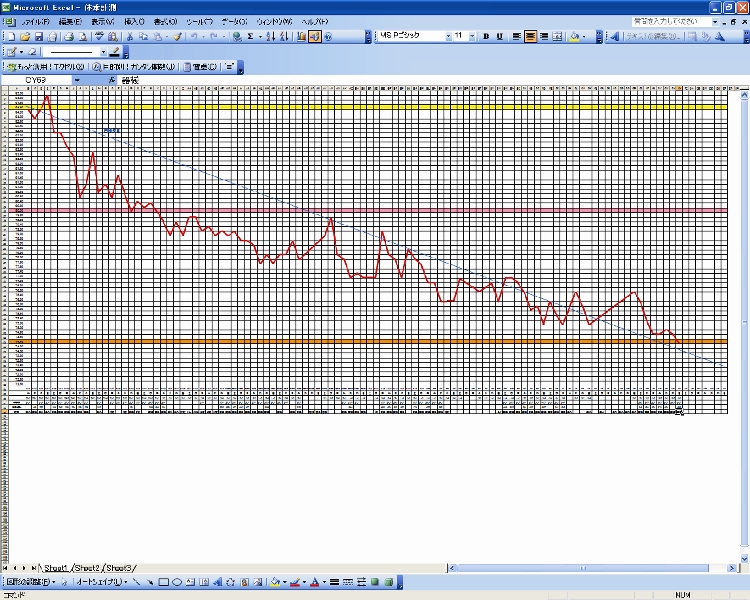This screenshot has height=600, width=750.
Task: Select the Rectangle shape tool
Action: click(x=164, y=582)
